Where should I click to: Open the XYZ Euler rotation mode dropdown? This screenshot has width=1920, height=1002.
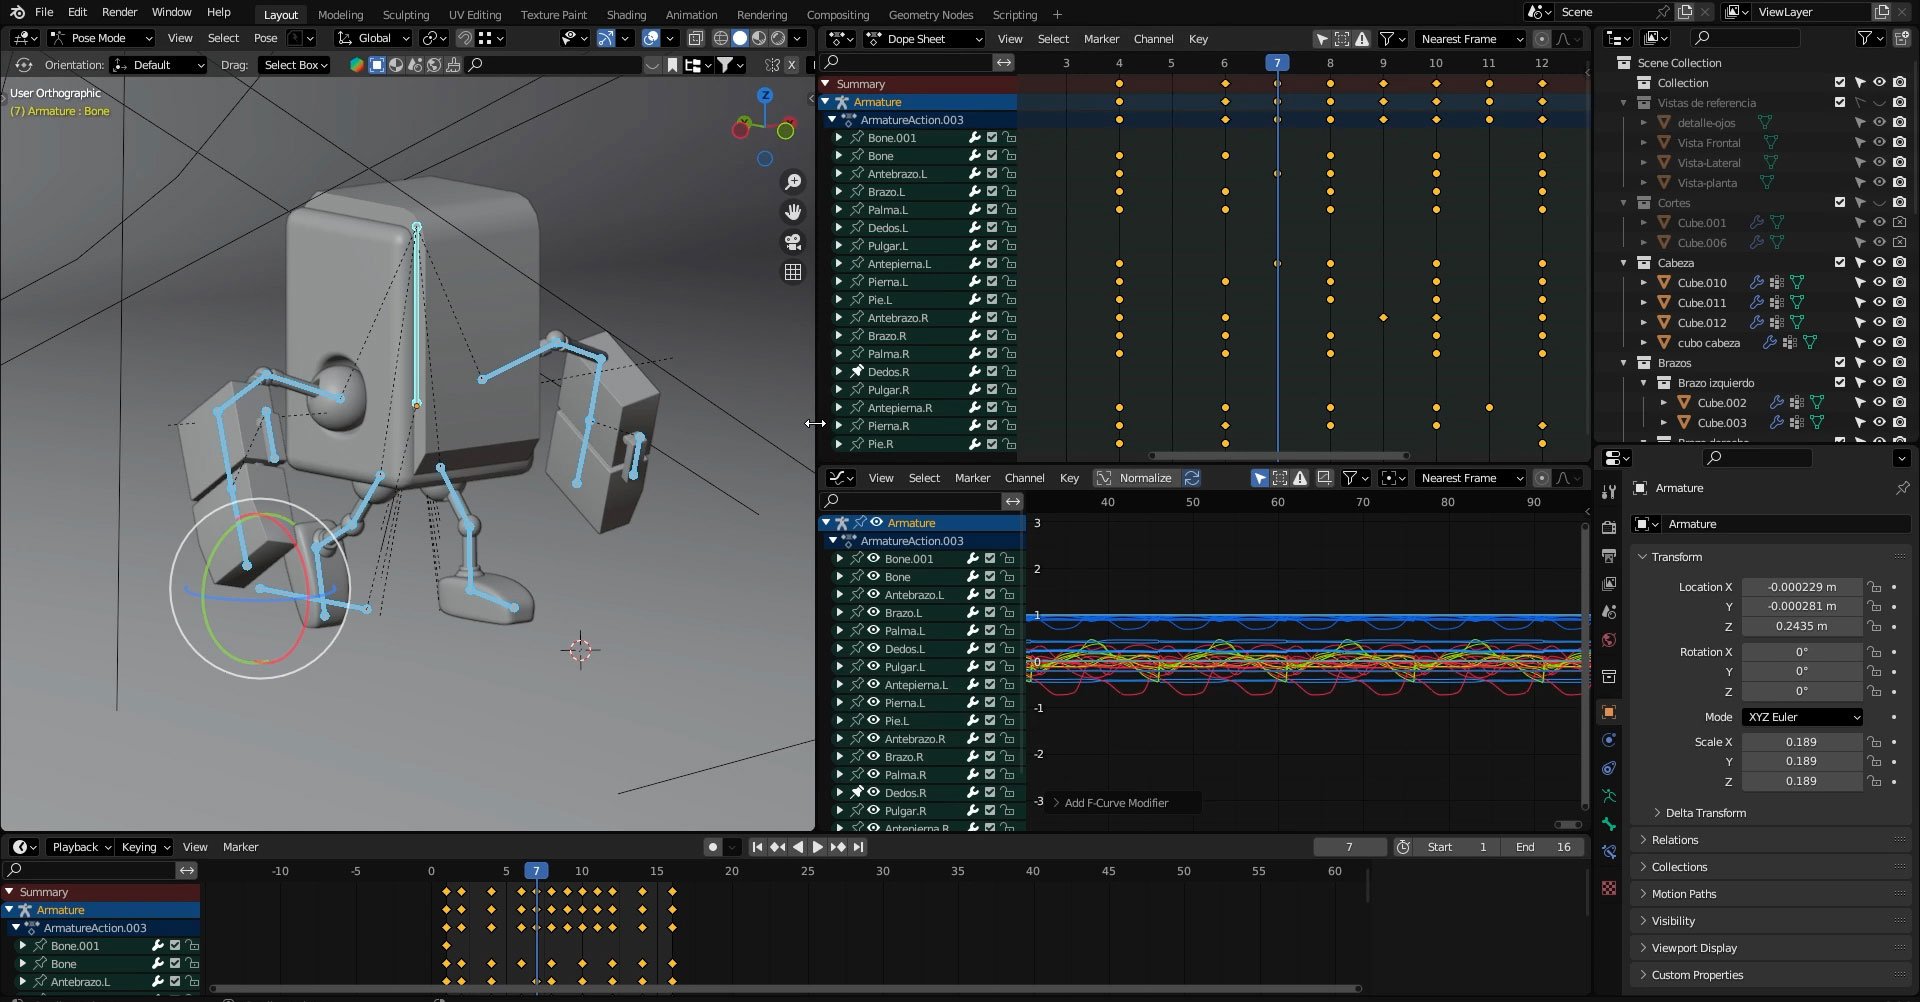(x=1802, y=717)
